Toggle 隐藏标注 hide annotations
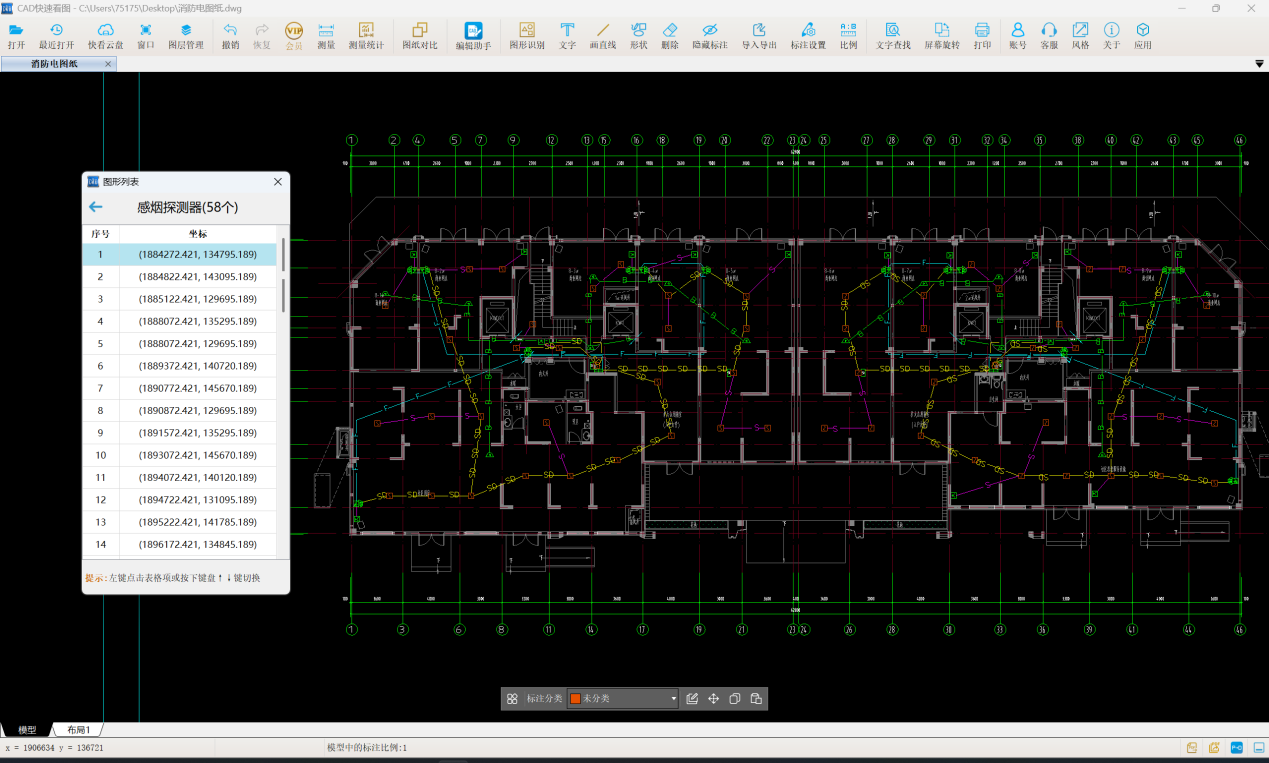Screen dimensions: 1269x763 [709, 36]
